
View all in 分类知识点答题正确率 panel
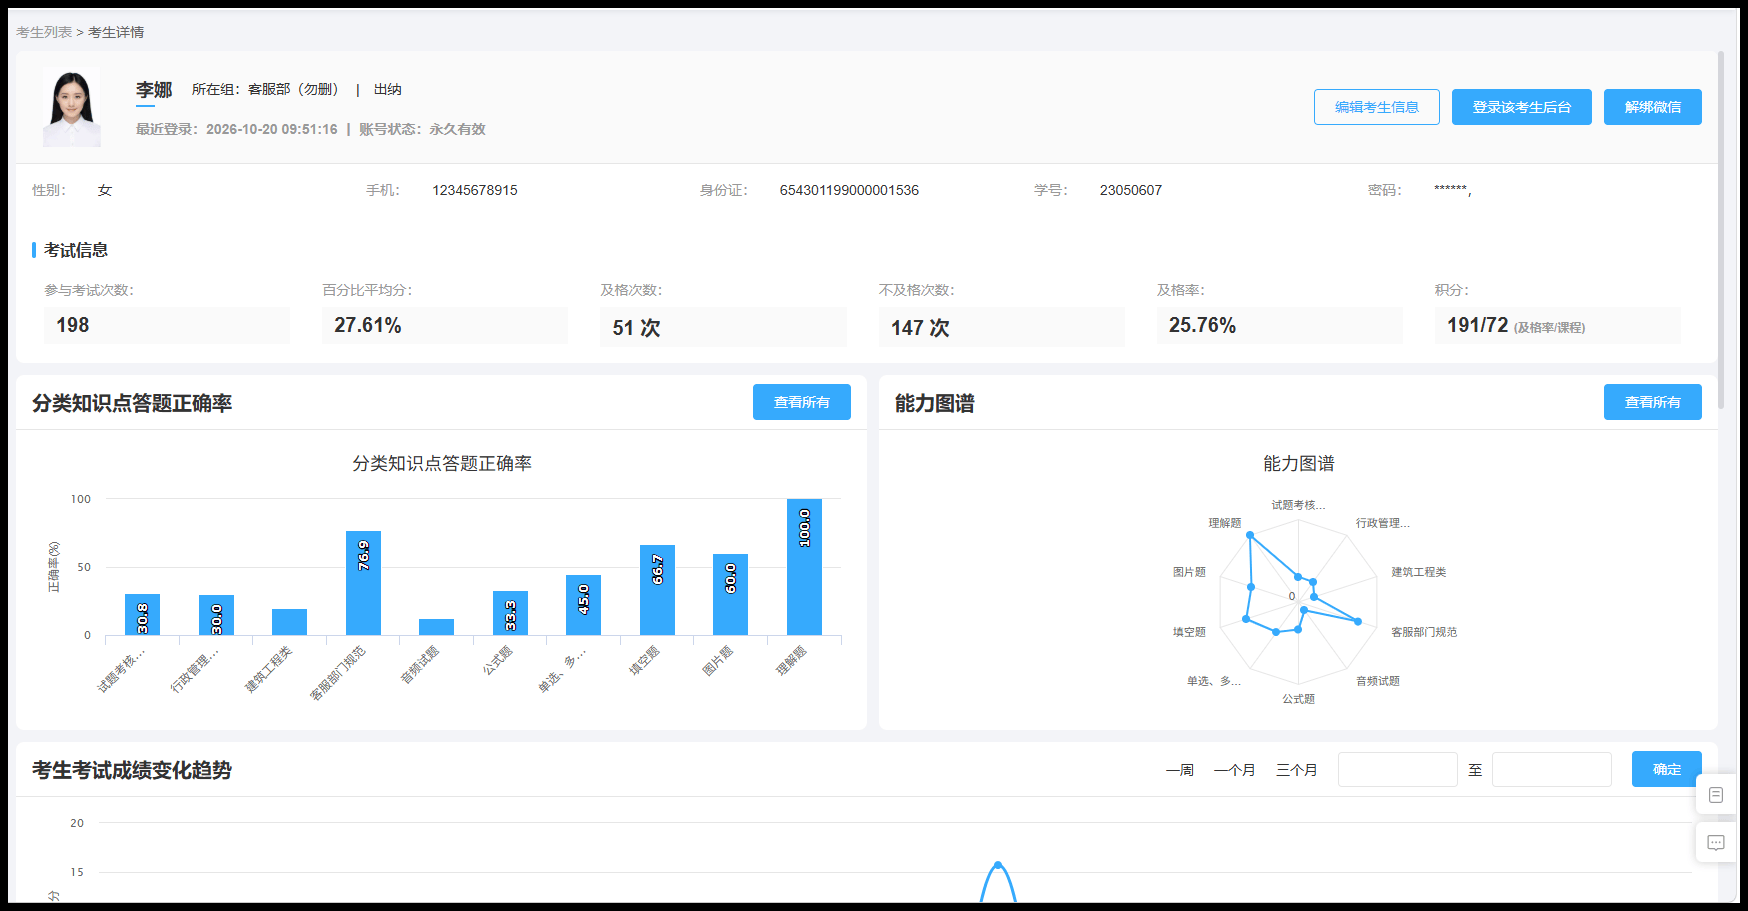click(x=802, y=402)
